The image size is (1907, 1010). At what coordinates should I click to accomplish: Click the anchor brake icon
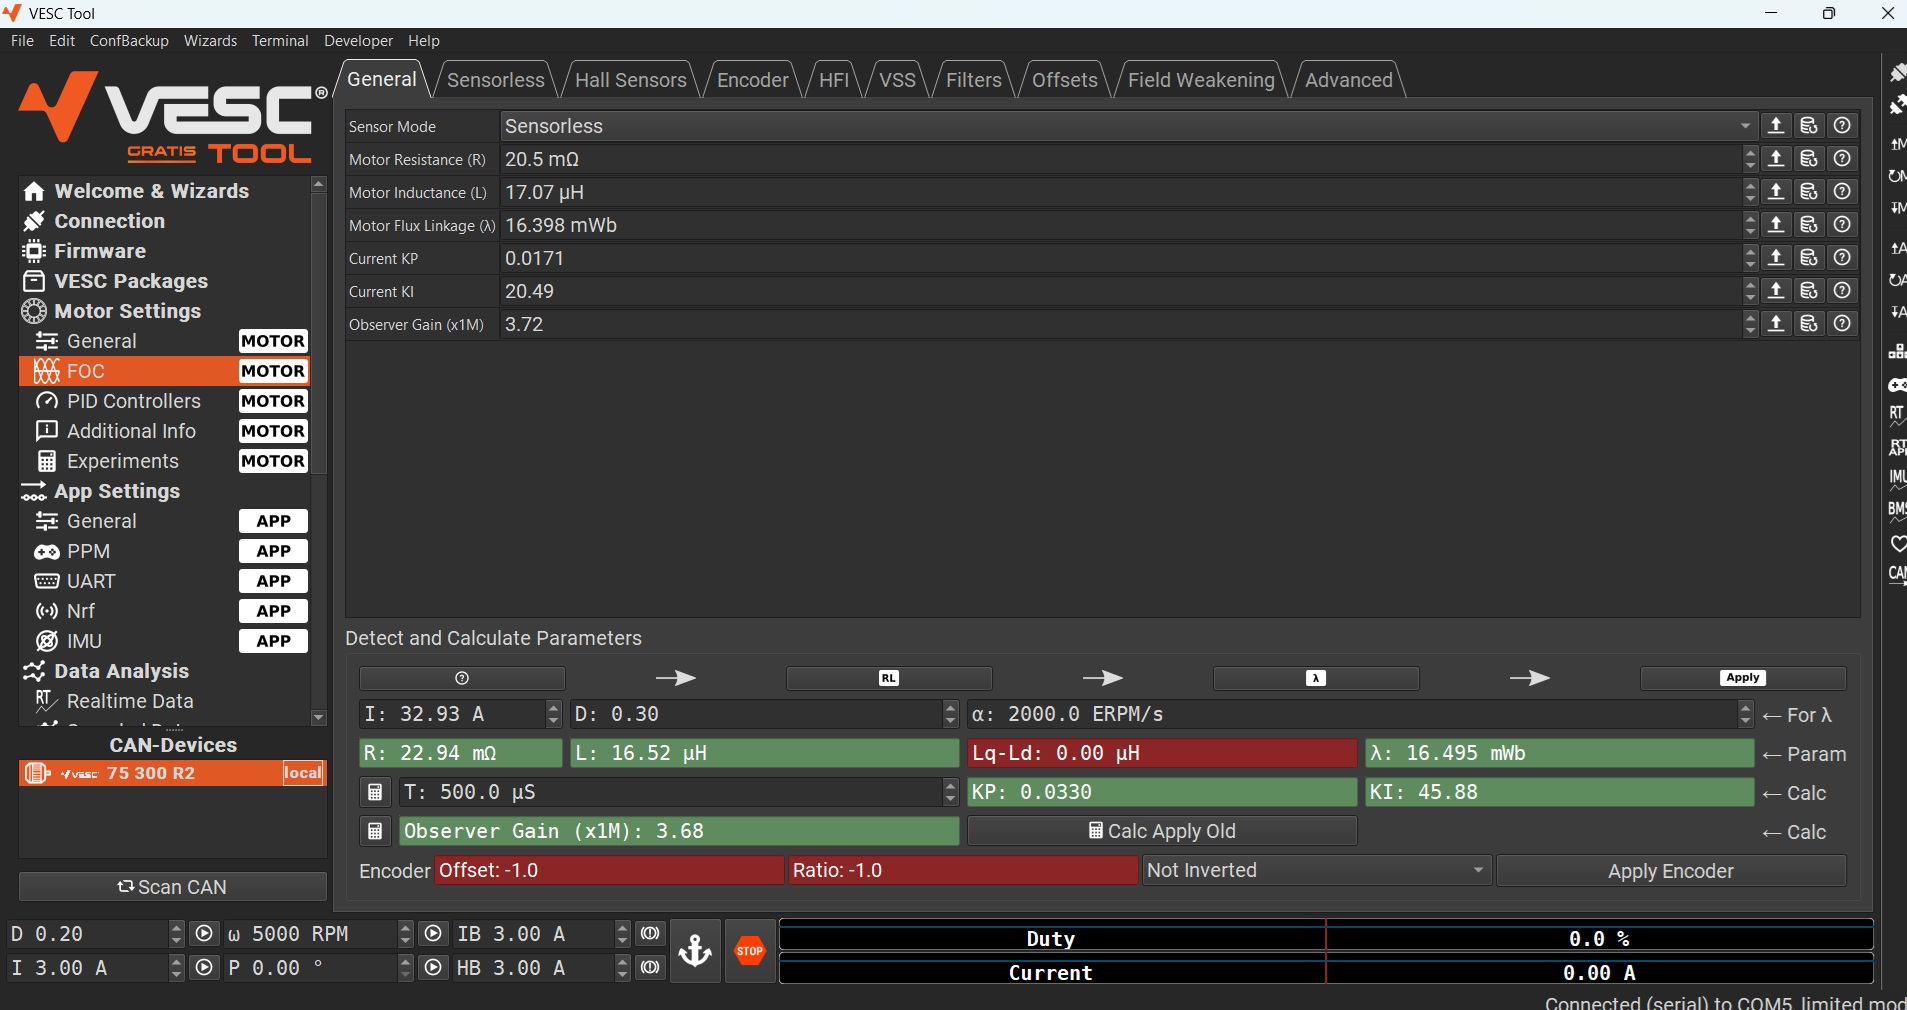tap(695, 951)
